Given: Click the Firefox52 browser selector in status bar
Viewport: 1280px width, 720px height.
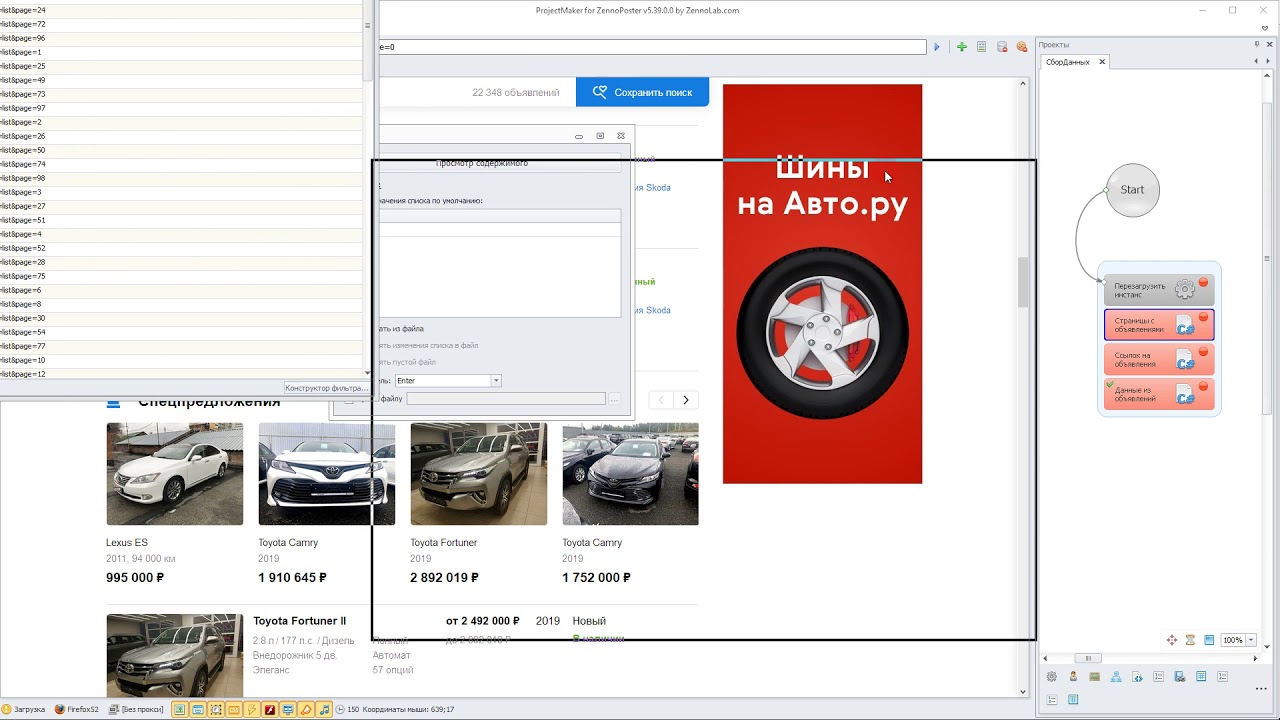Looking at the screenshot, I should click(x=76, y=710).
